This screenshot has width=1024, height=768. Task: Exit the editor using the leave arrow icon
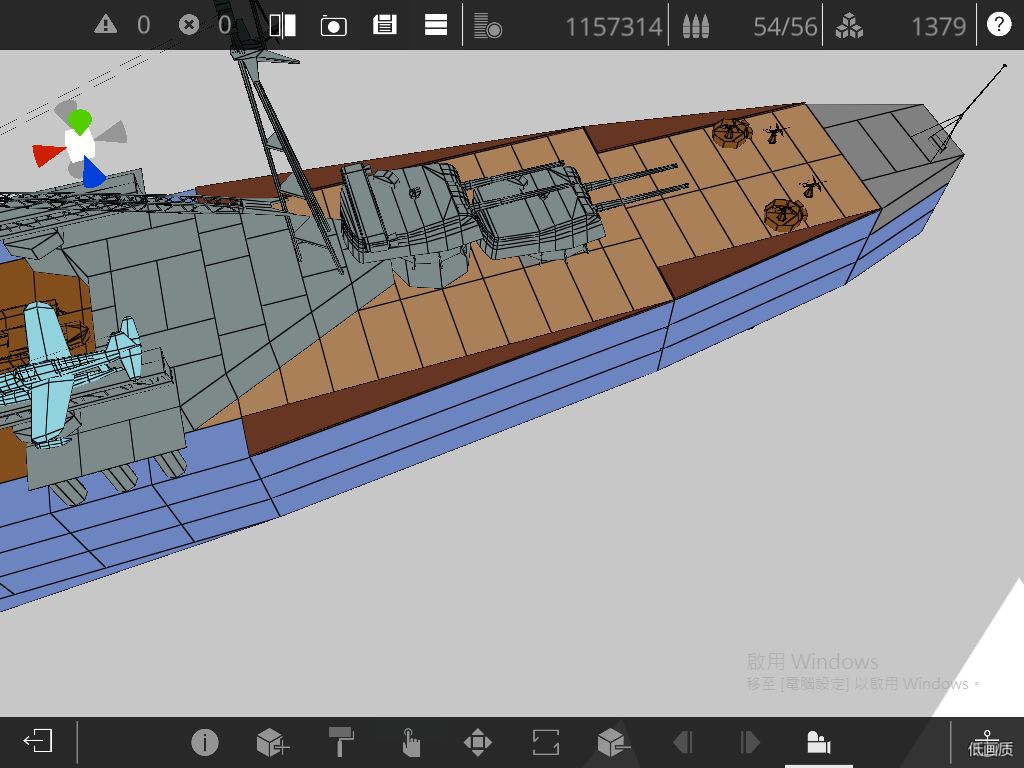[x=38, y=741]
